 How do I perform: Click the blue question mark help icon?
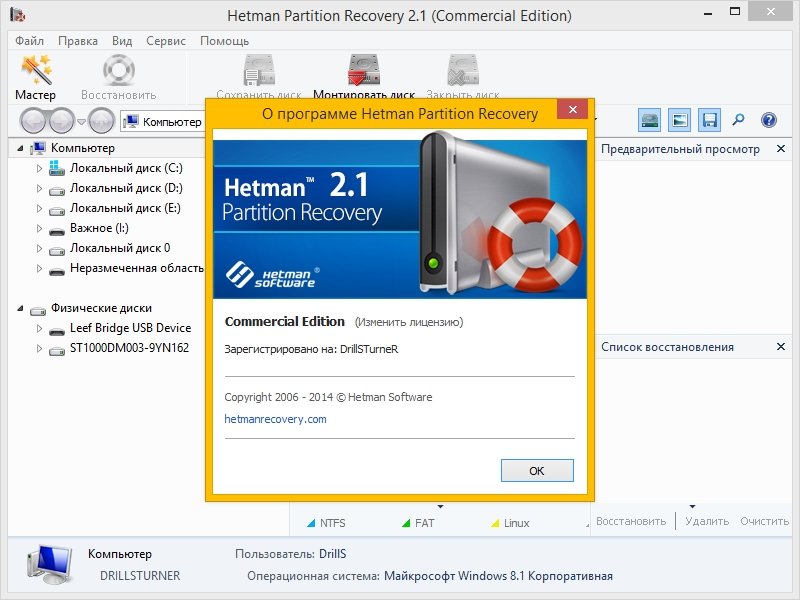tap(768, 120)
